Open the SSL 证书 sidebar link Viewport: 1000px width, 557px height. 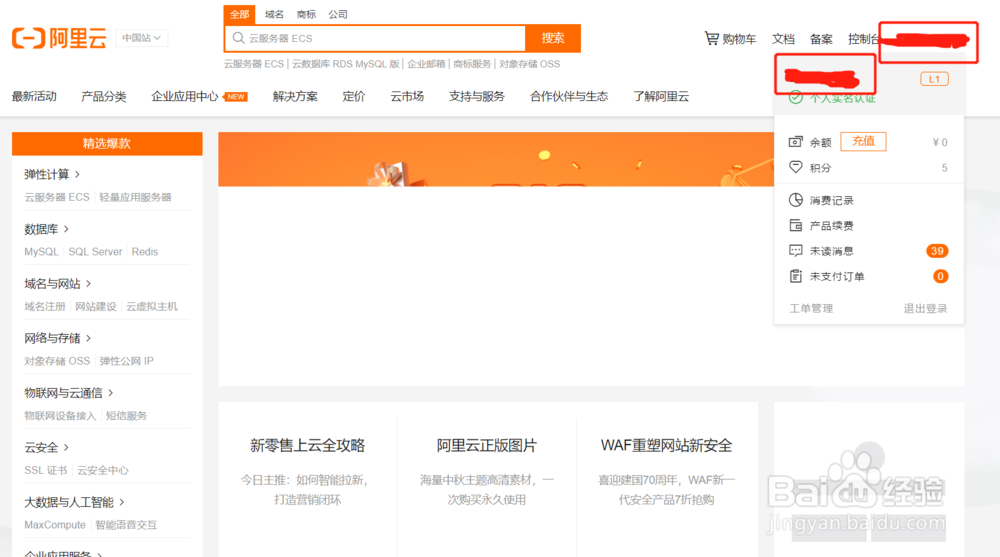pyautogui.click(x=45, y=470)
